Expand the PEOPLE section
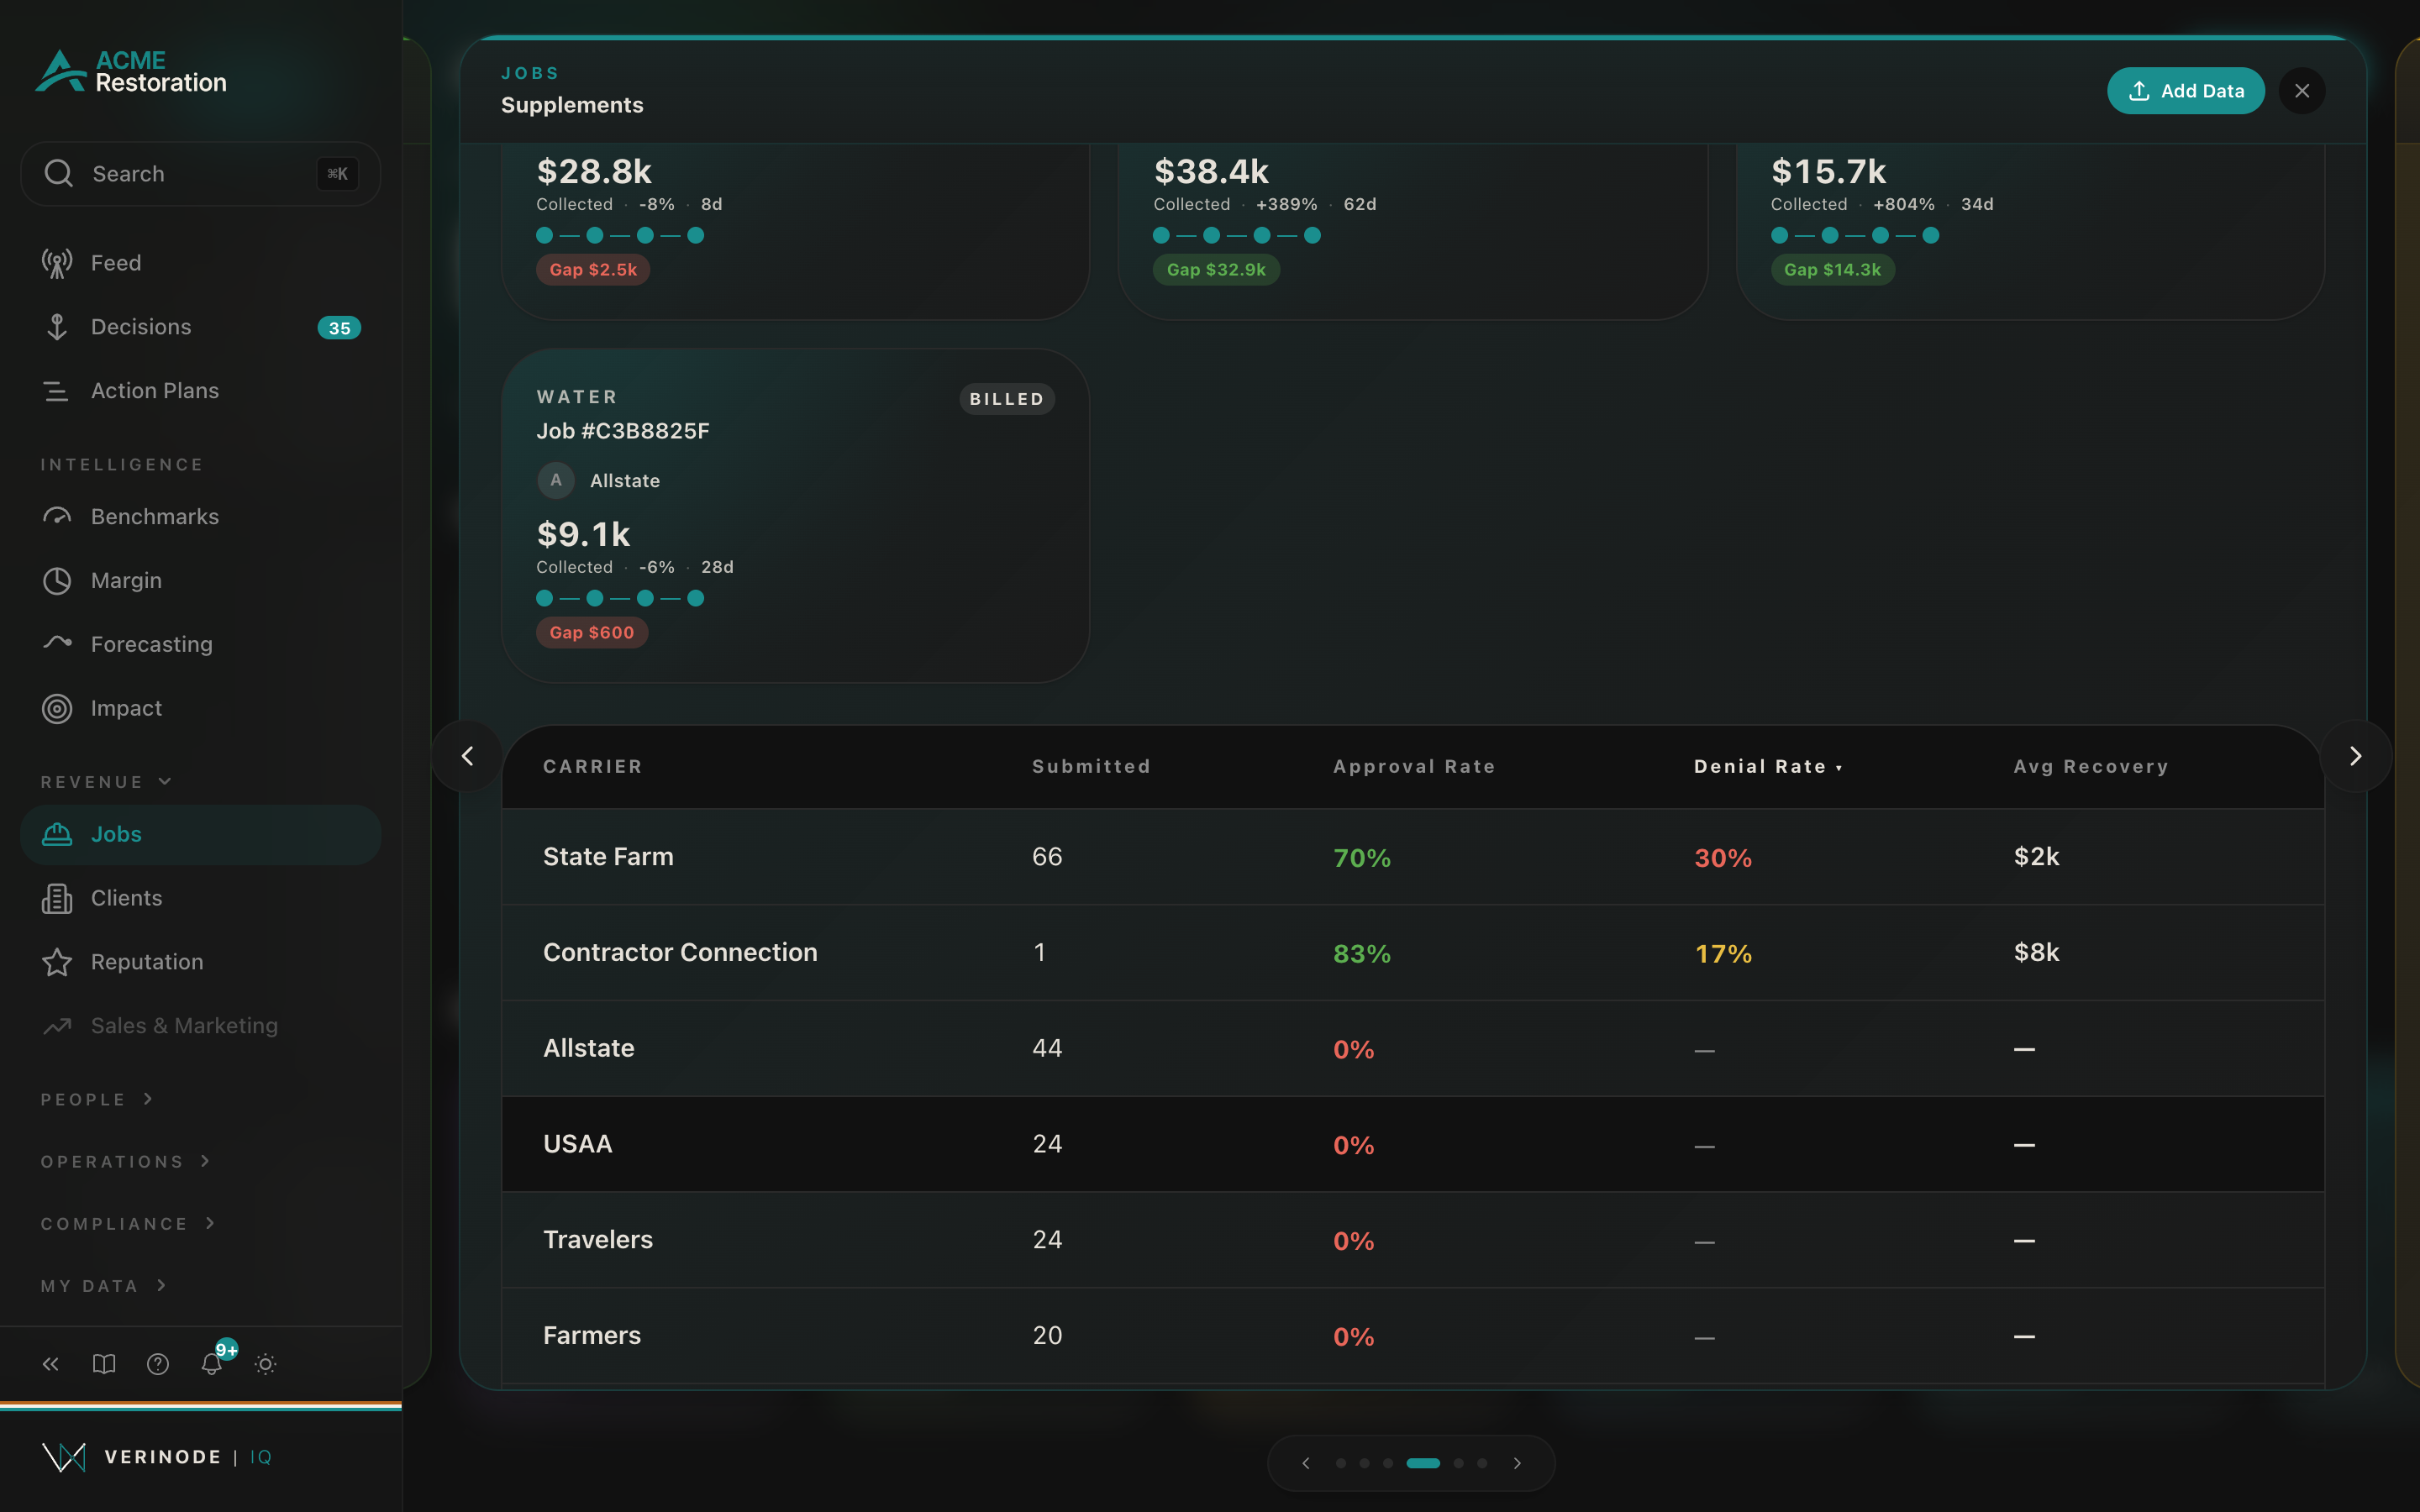This screenshot has height=1512, width=2420. click(97, 1099)
